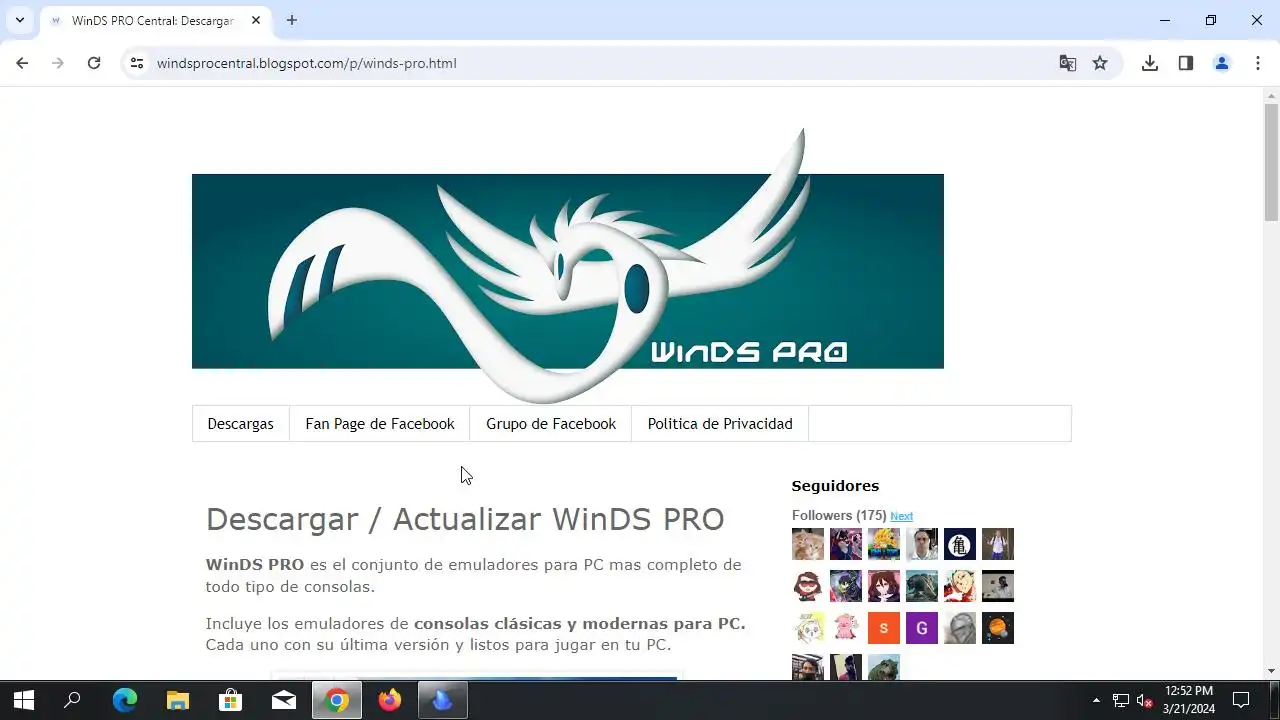
Task: Click the WinDS PRO header banner
Action: point(568,270)
